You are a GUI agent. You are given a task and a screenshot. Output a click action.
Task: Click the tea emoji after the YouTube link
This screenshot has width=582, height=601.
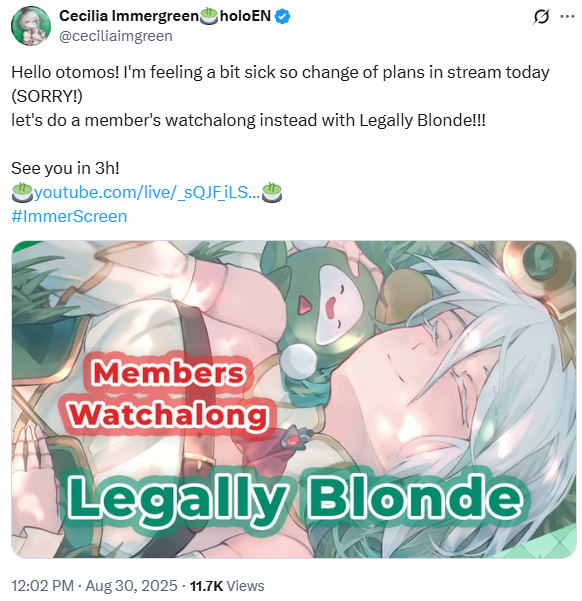pos(271,192)
